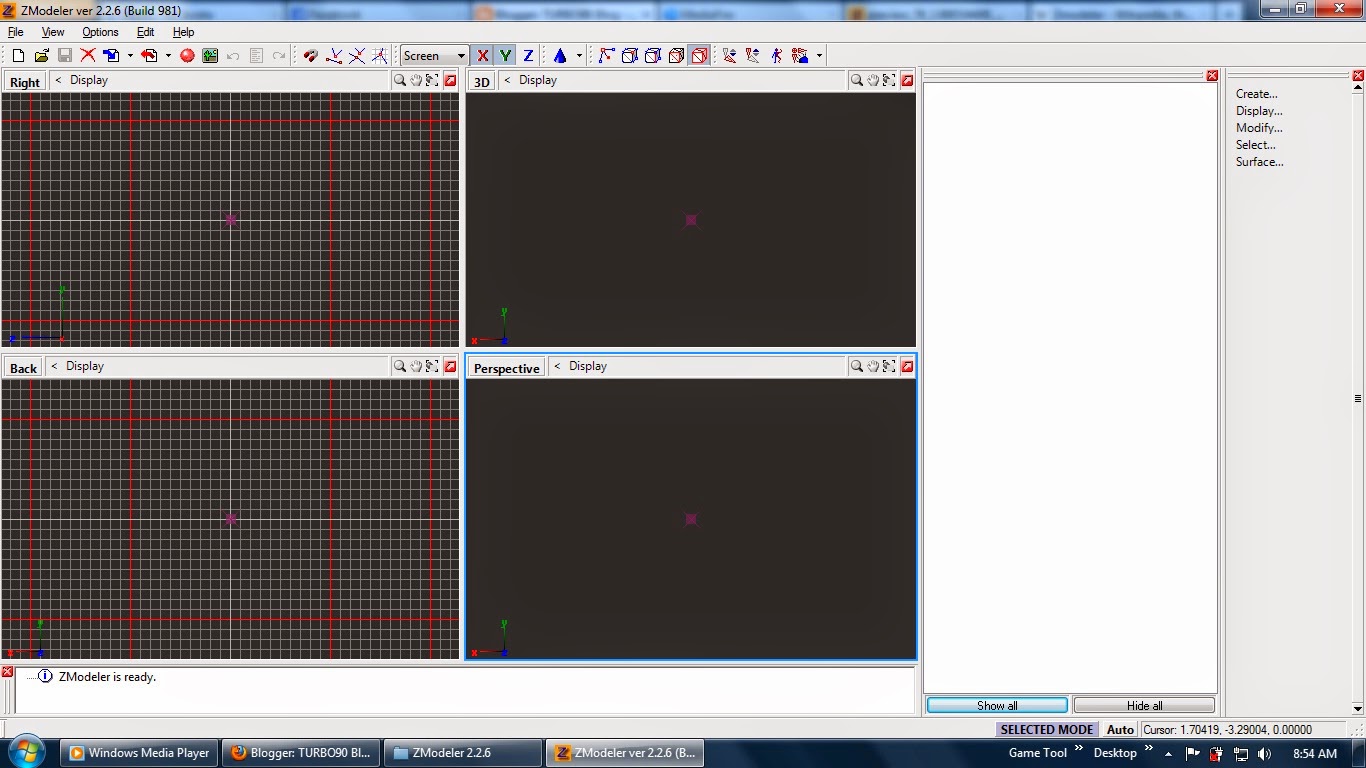Expand the Create... command group
The image size is (1366, 768).
(1257, 94)
